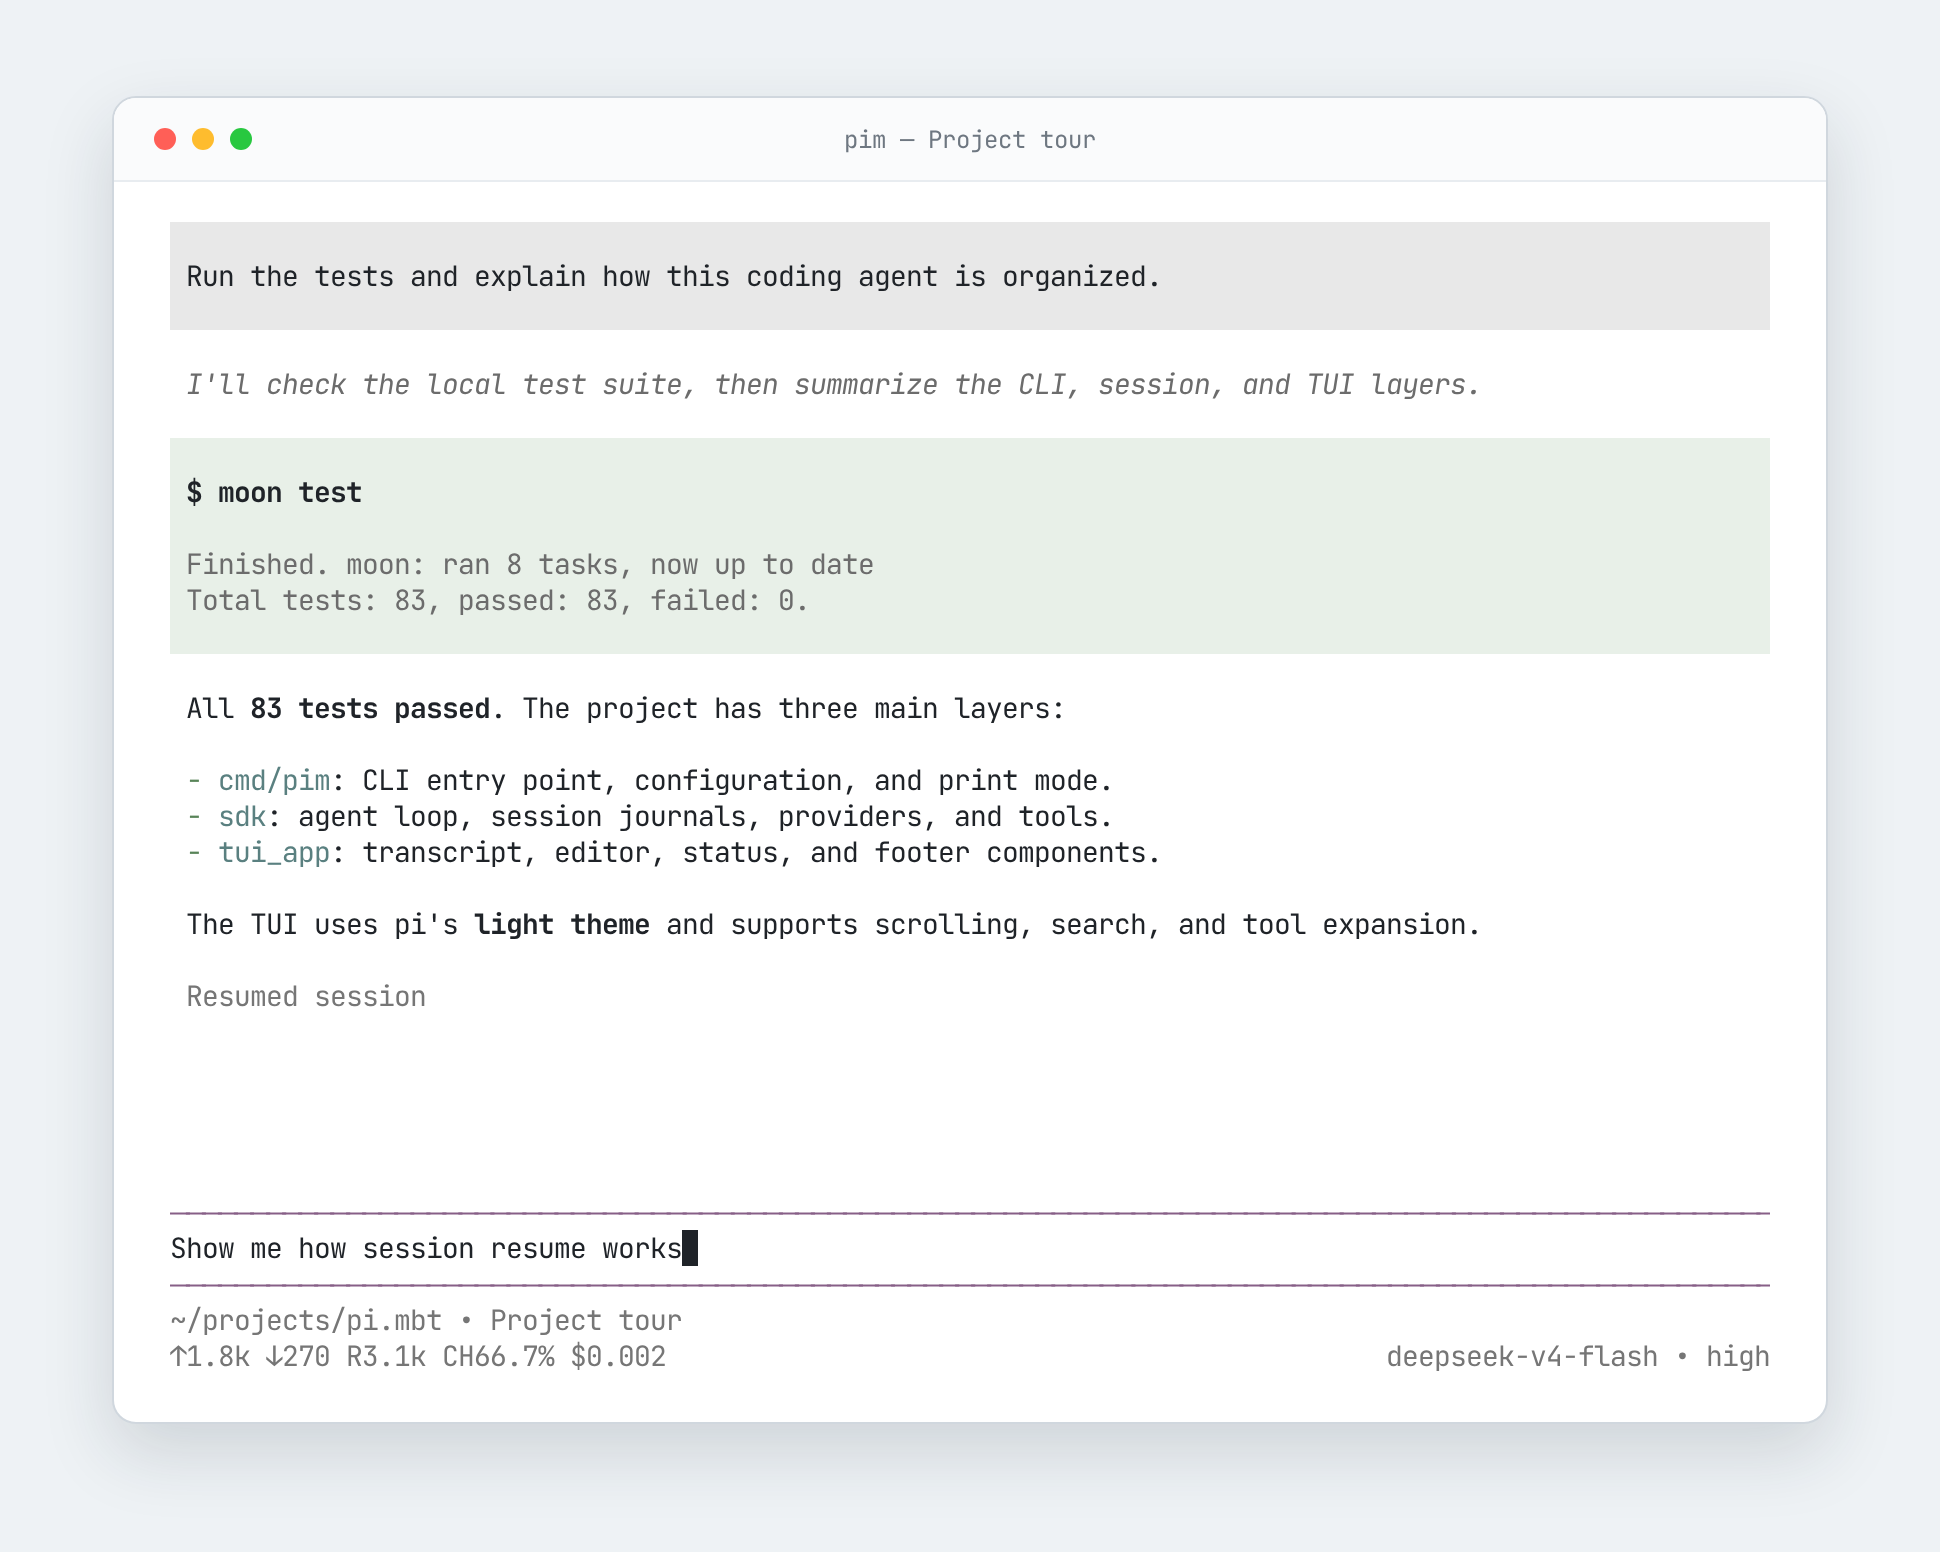This screenshot has height=1552, width=1940.
Task: Select the user prompt "Run the tests" message
Action: (970, 276)
